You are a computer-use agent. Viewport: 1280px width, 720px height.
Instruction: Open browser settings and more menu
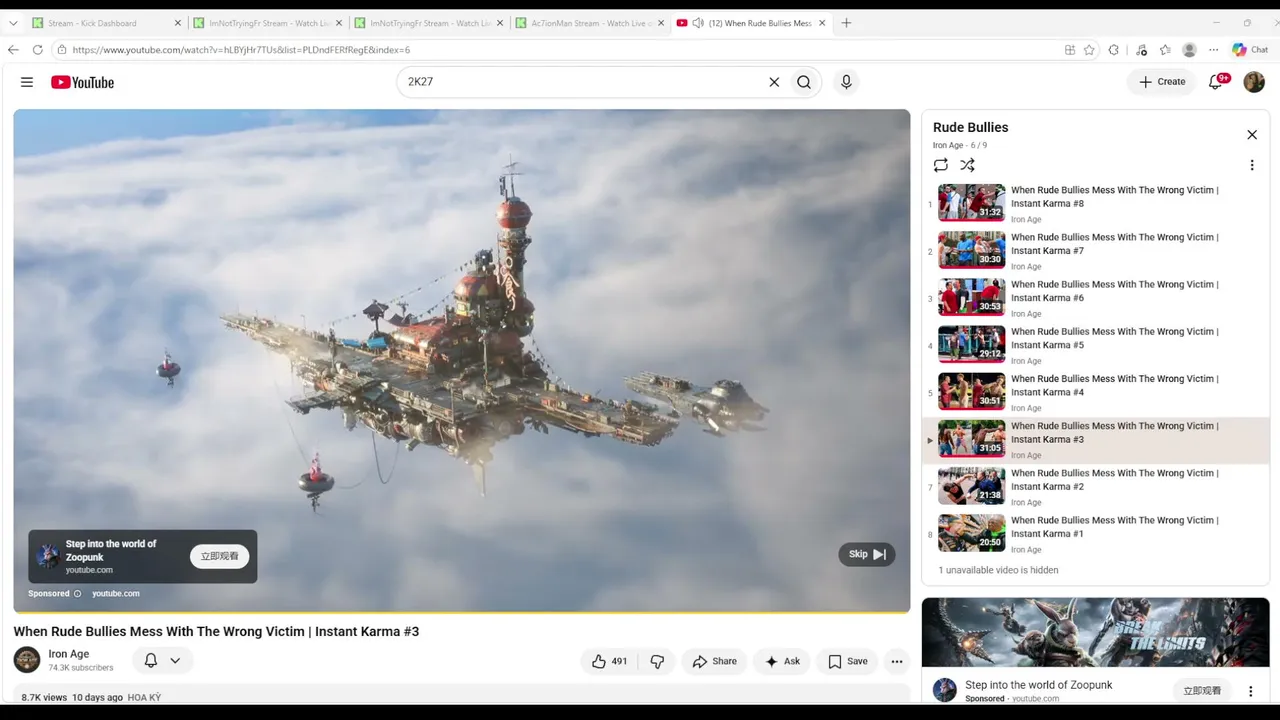pos(1214,50)
